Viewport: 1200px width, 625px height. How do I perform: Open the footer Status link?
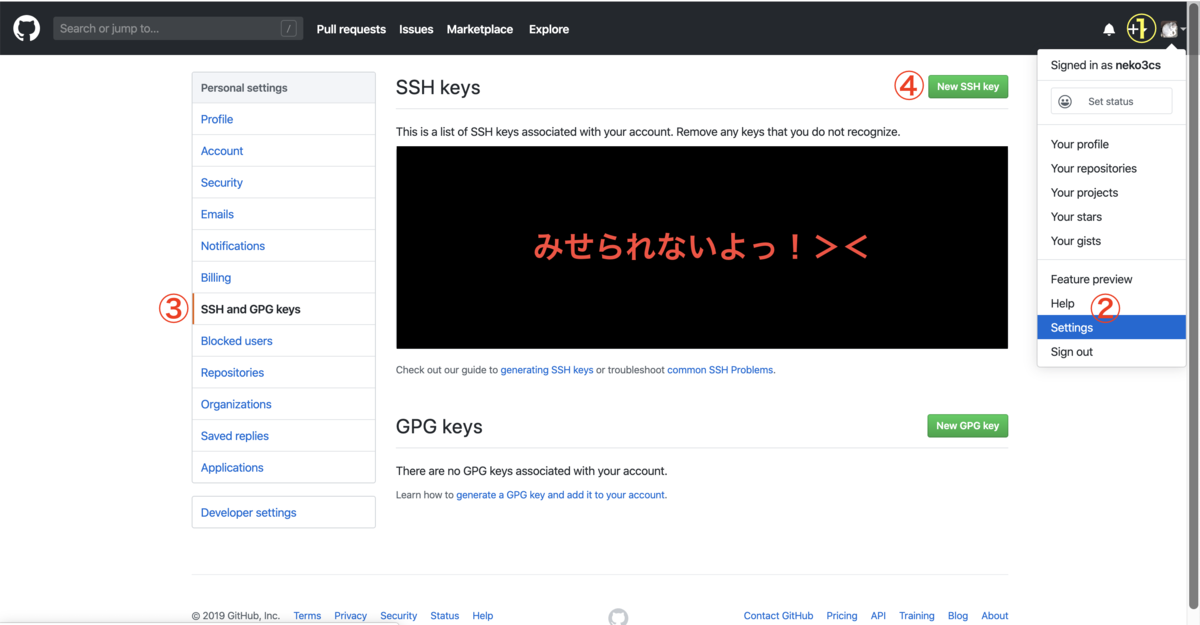444,616
